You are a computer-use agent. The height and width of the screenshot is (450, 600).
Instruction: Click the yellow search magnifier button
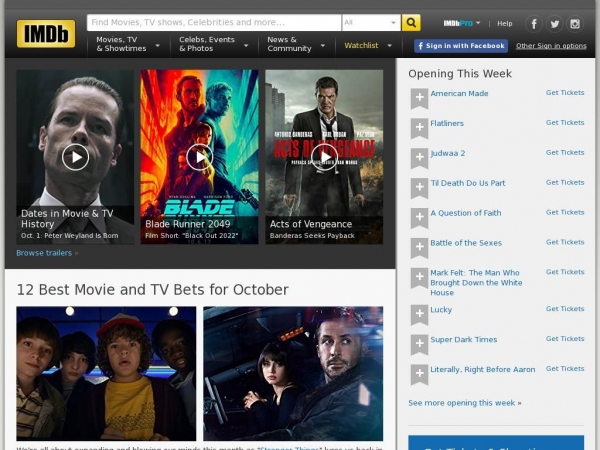tap(411, 23)
